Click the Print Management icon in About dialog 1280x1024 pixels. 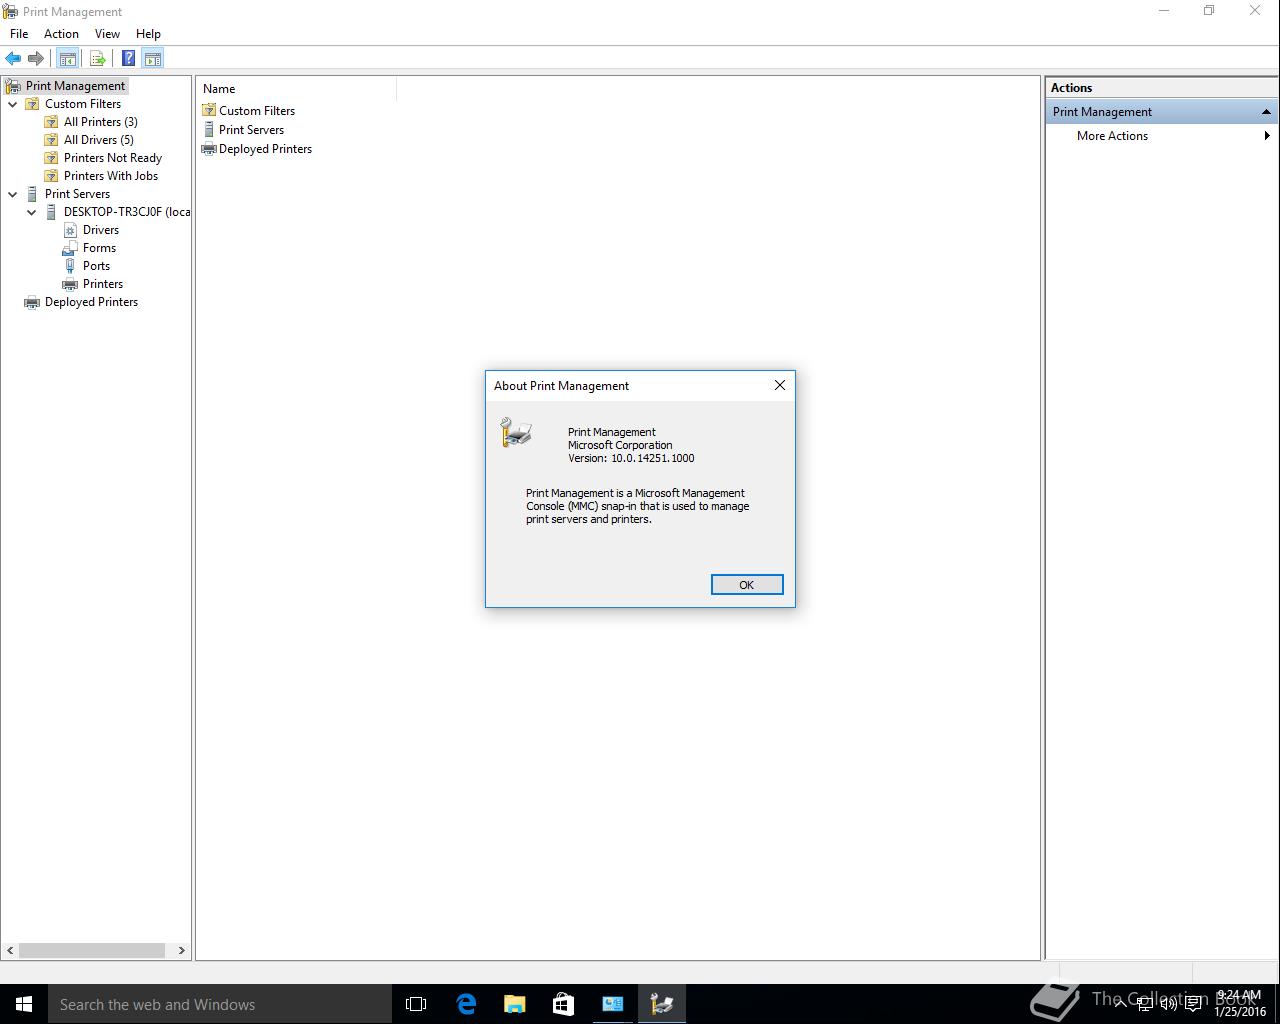tap(516, 432)
